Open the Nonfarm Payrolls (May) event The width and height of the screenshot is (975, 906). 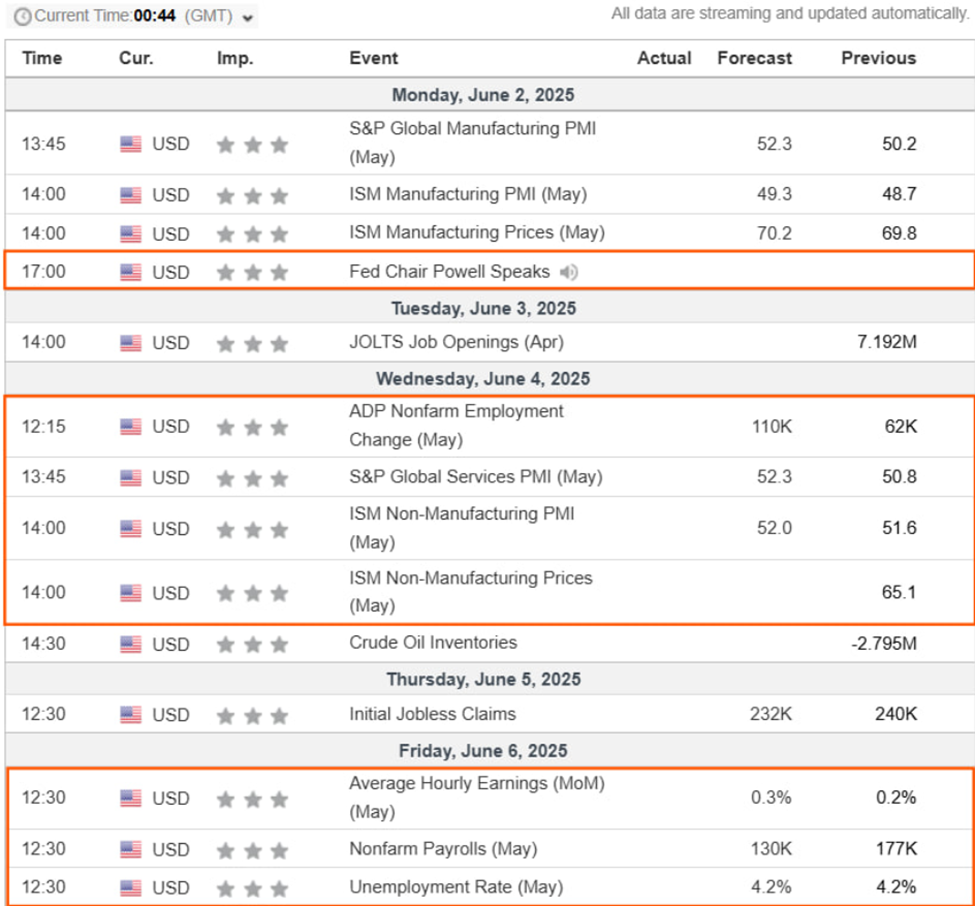(x=443, y=849)
